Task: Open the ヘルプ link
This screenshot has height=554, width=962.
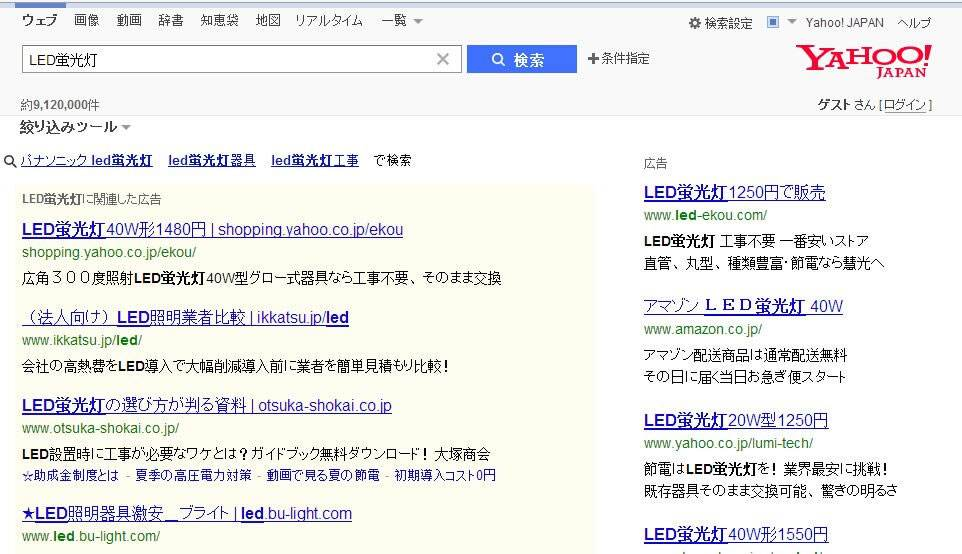Action: [914, 23]
